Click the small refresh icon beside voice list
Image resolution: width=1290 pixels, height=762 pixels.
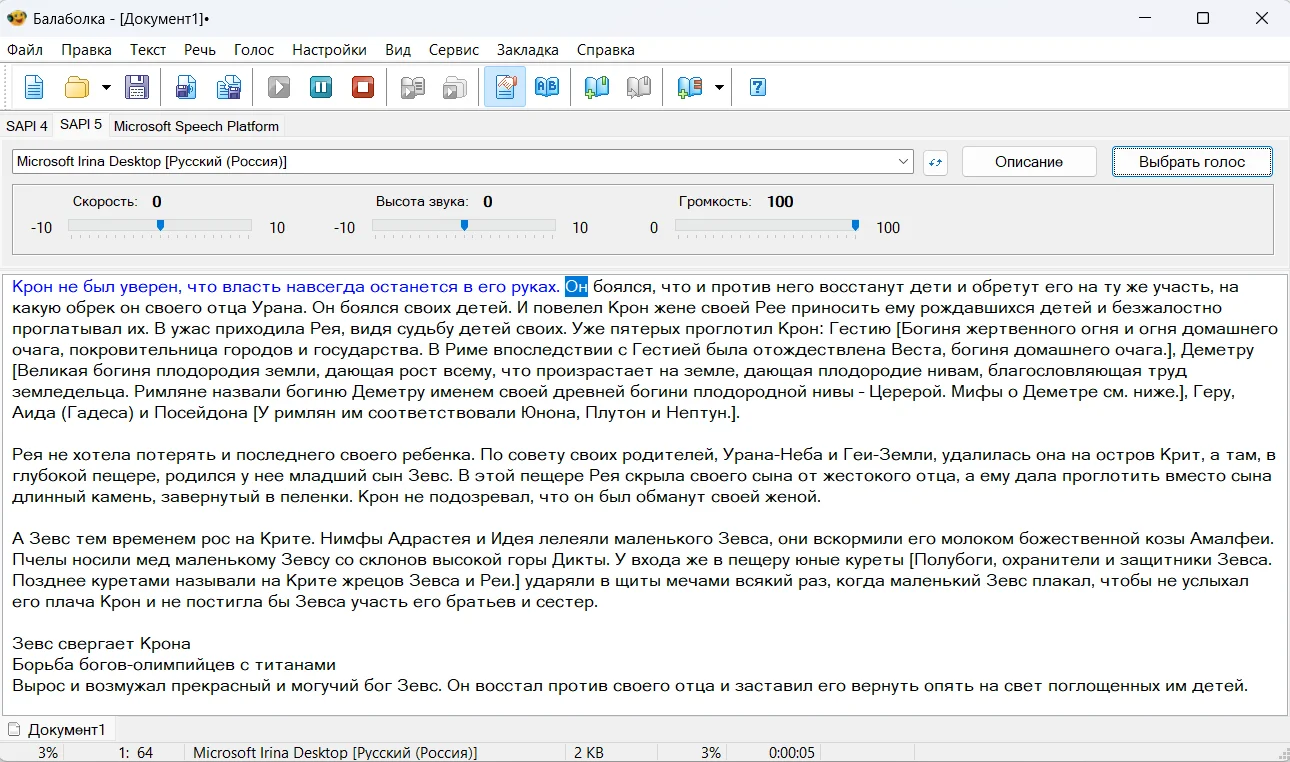pyautogui.click(x=935, y=162)
